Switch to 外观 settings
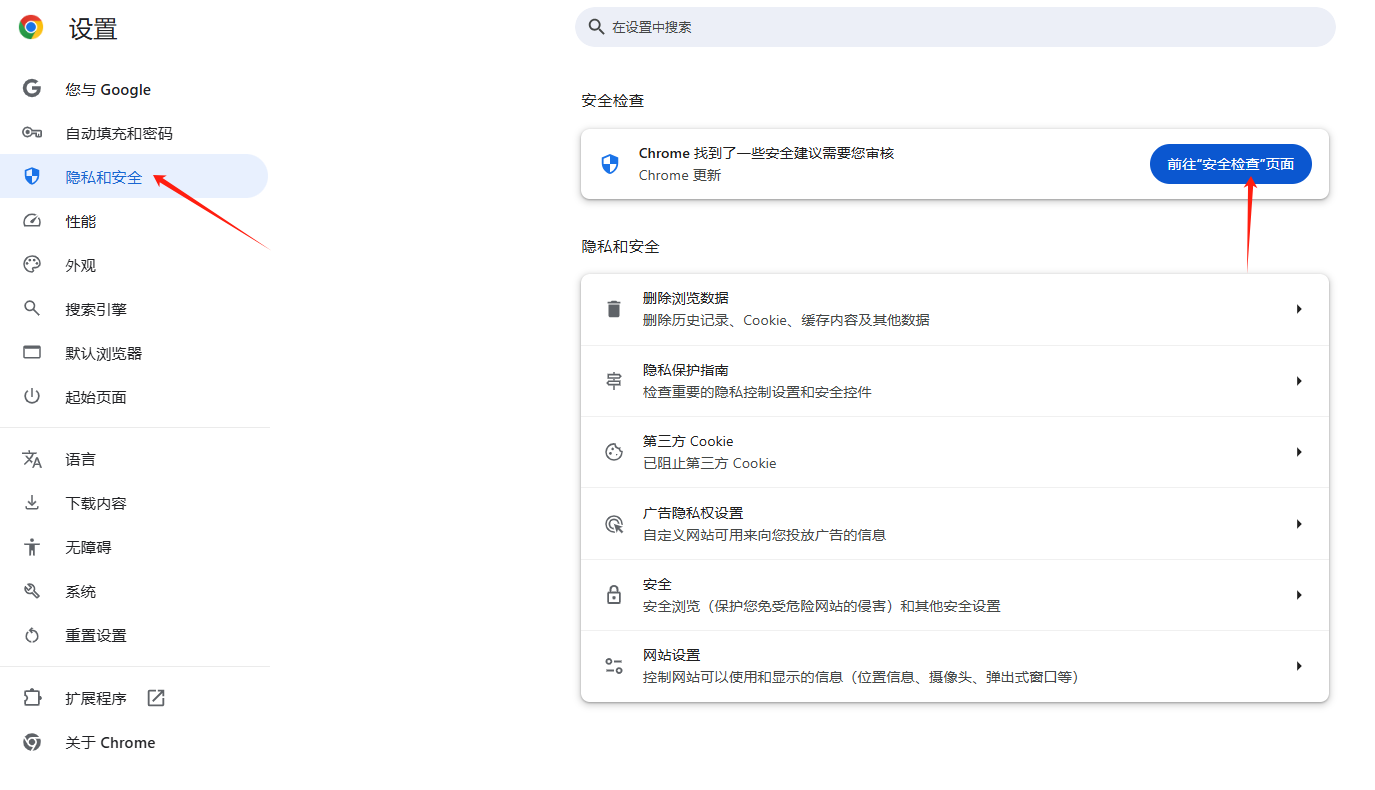1375x790 pixels. tap(134, 265)
